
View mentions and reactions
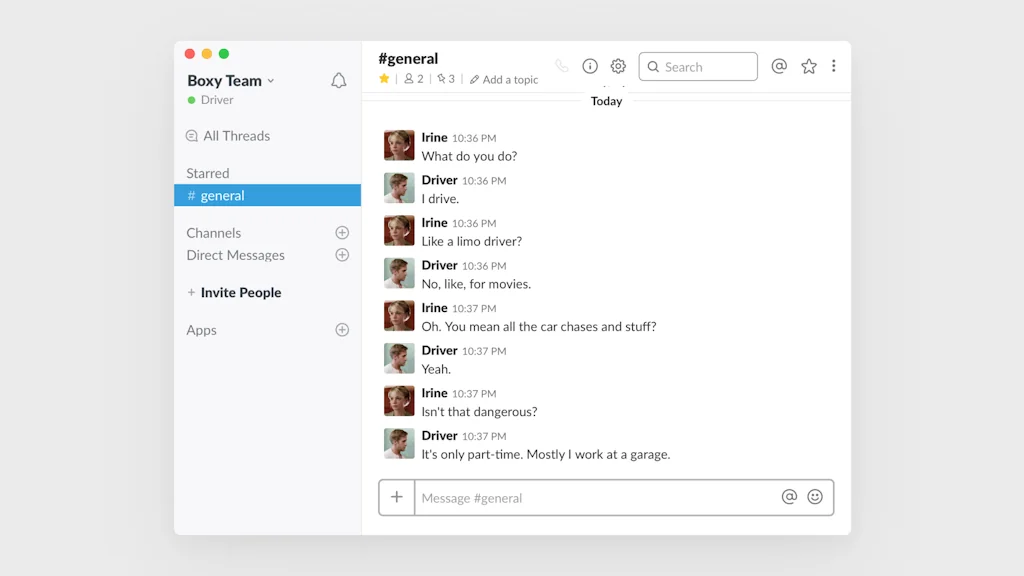click(x=779, y=66)
